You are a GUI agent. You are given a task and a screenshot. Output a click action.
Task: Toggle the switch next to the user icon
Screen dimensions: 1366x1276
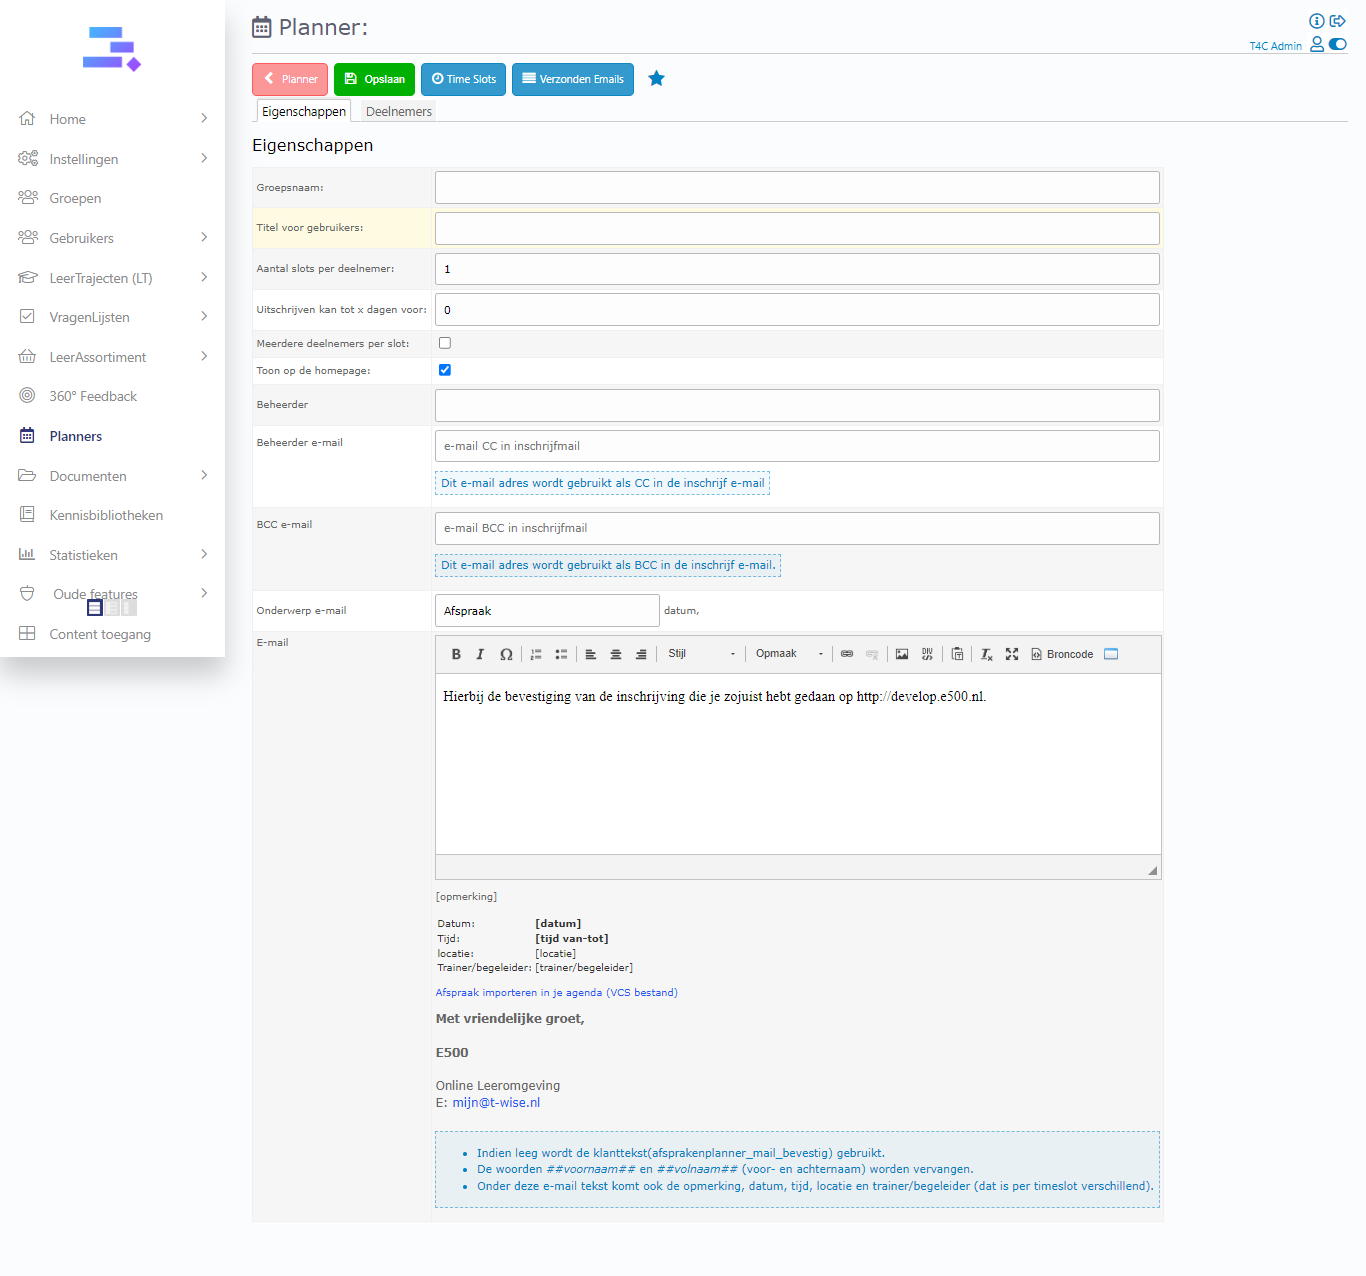click(x=1338, y=44)
